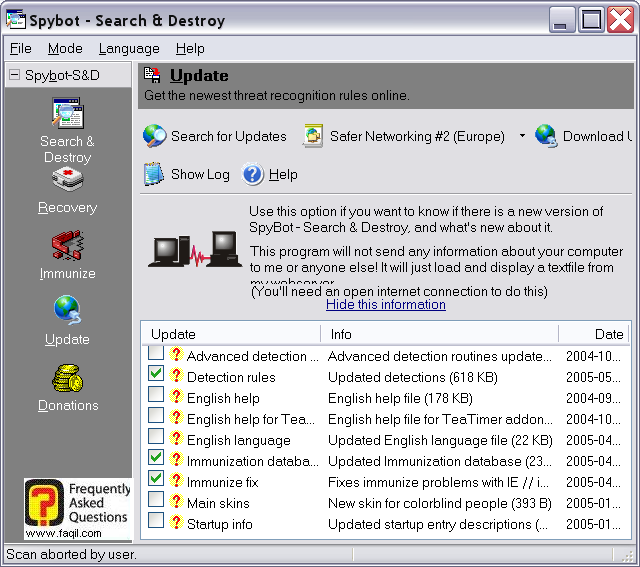Viewport: 640px width, 567px height.
Task: Click the Show Log button label
Action: coord(200,175)
